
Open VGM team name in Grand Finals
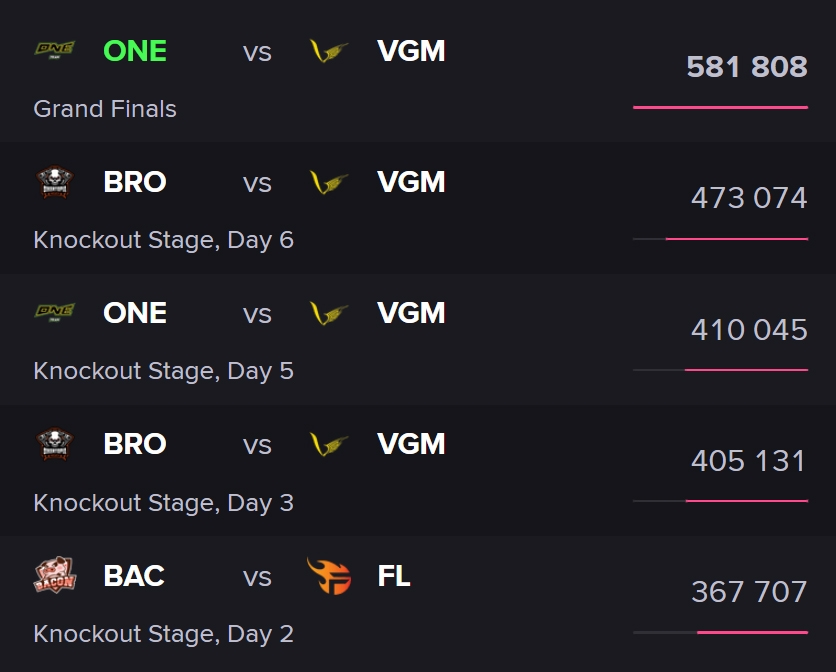point(411,51)
